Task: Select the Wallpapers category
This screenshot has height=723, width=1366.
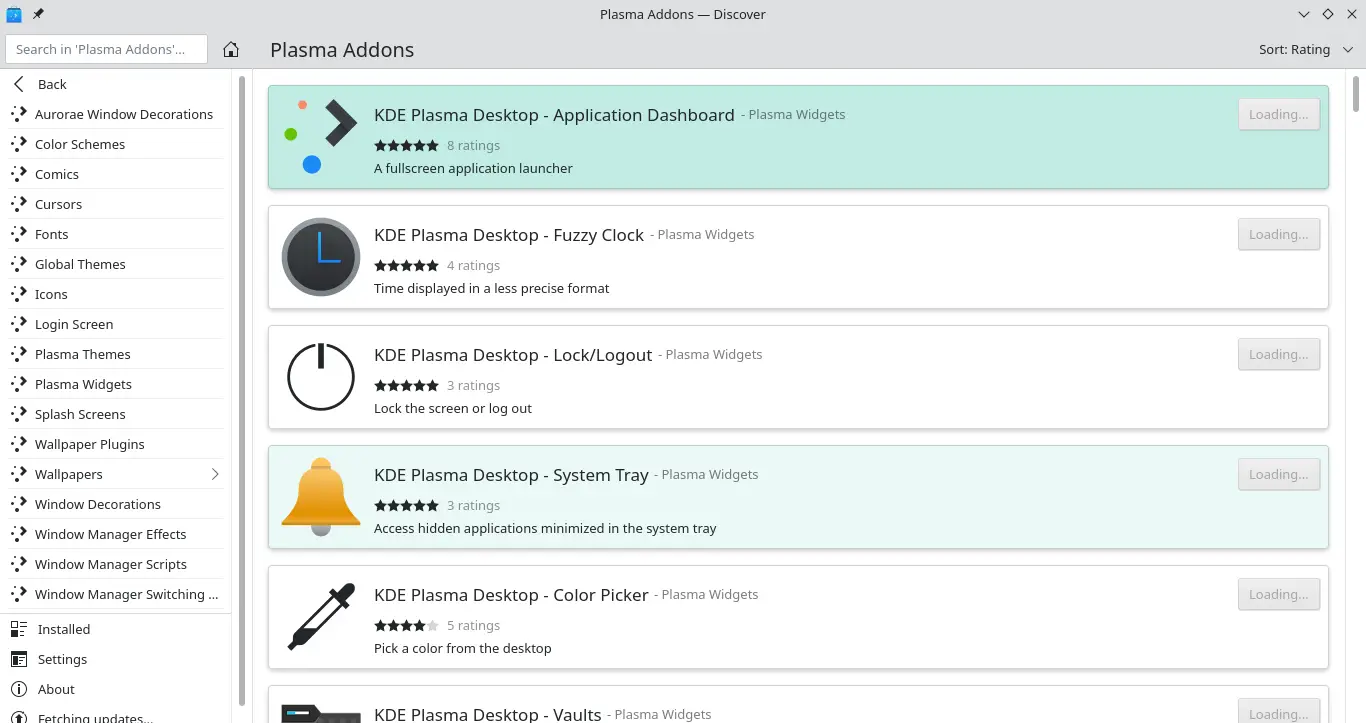Action: (116, 474)
